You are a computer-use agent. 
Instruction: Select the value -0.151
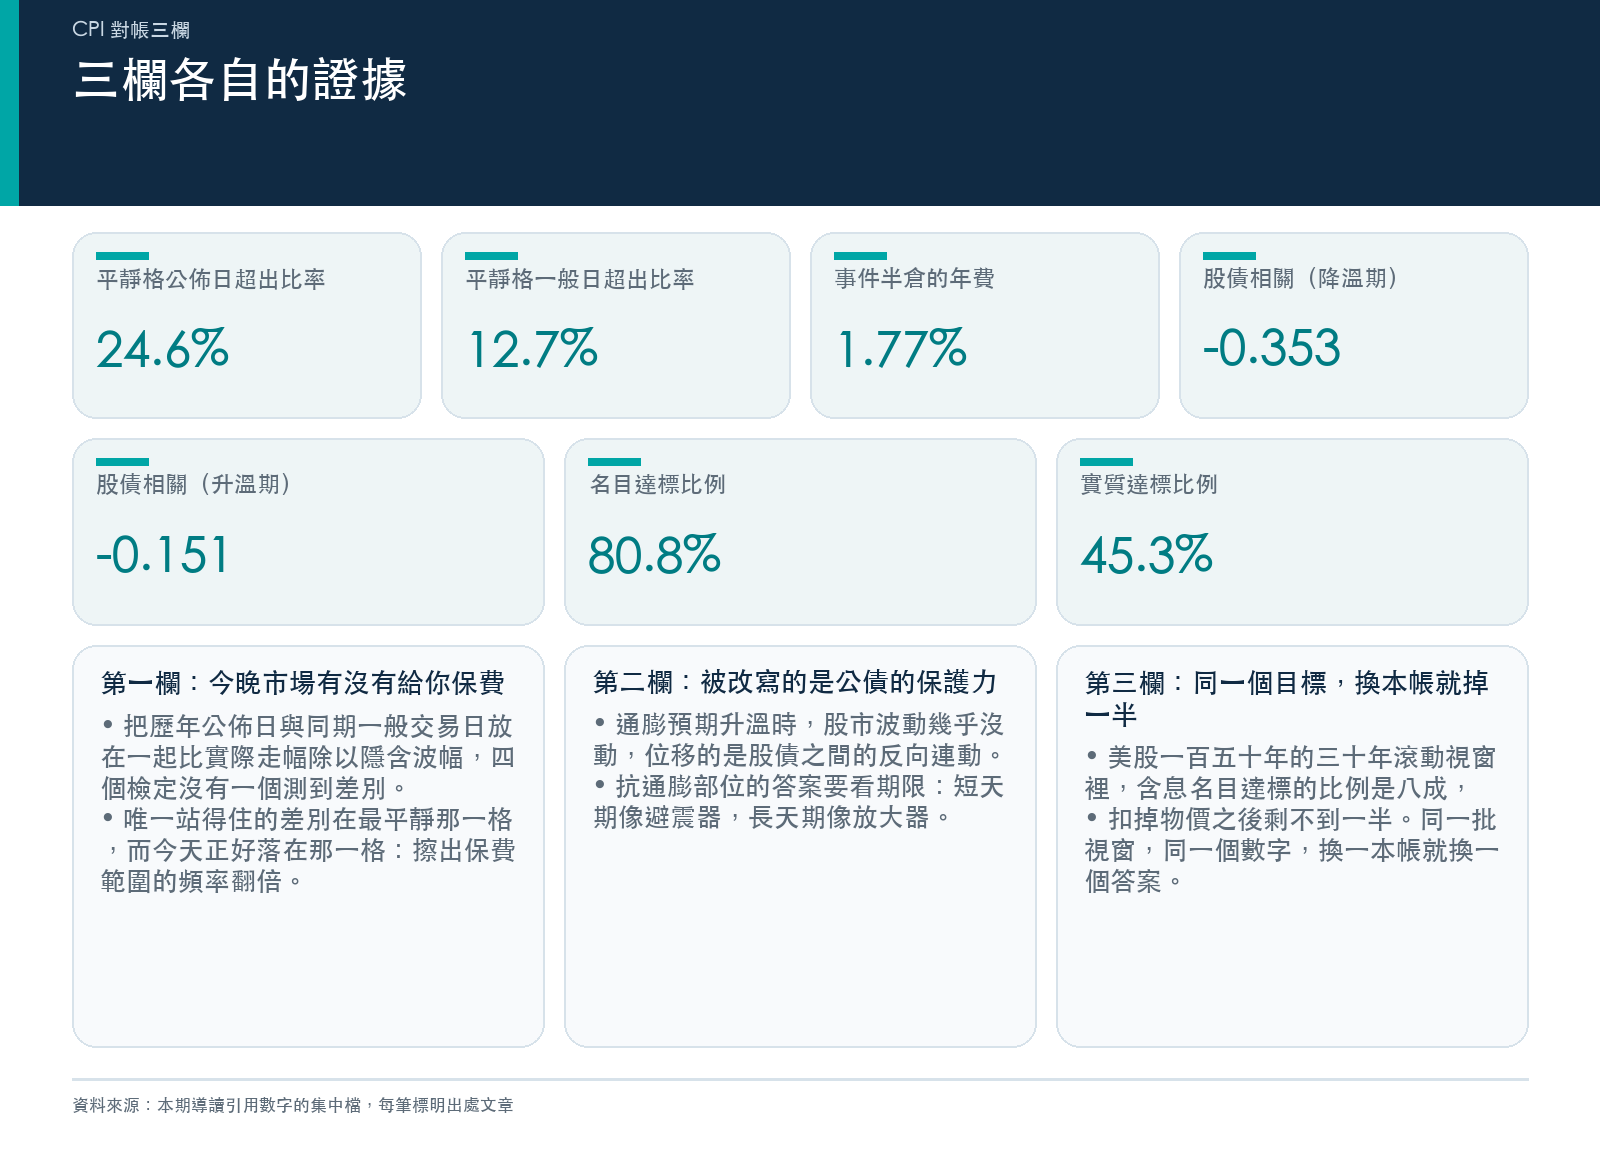pyautogui.click(x=162, y=555)
